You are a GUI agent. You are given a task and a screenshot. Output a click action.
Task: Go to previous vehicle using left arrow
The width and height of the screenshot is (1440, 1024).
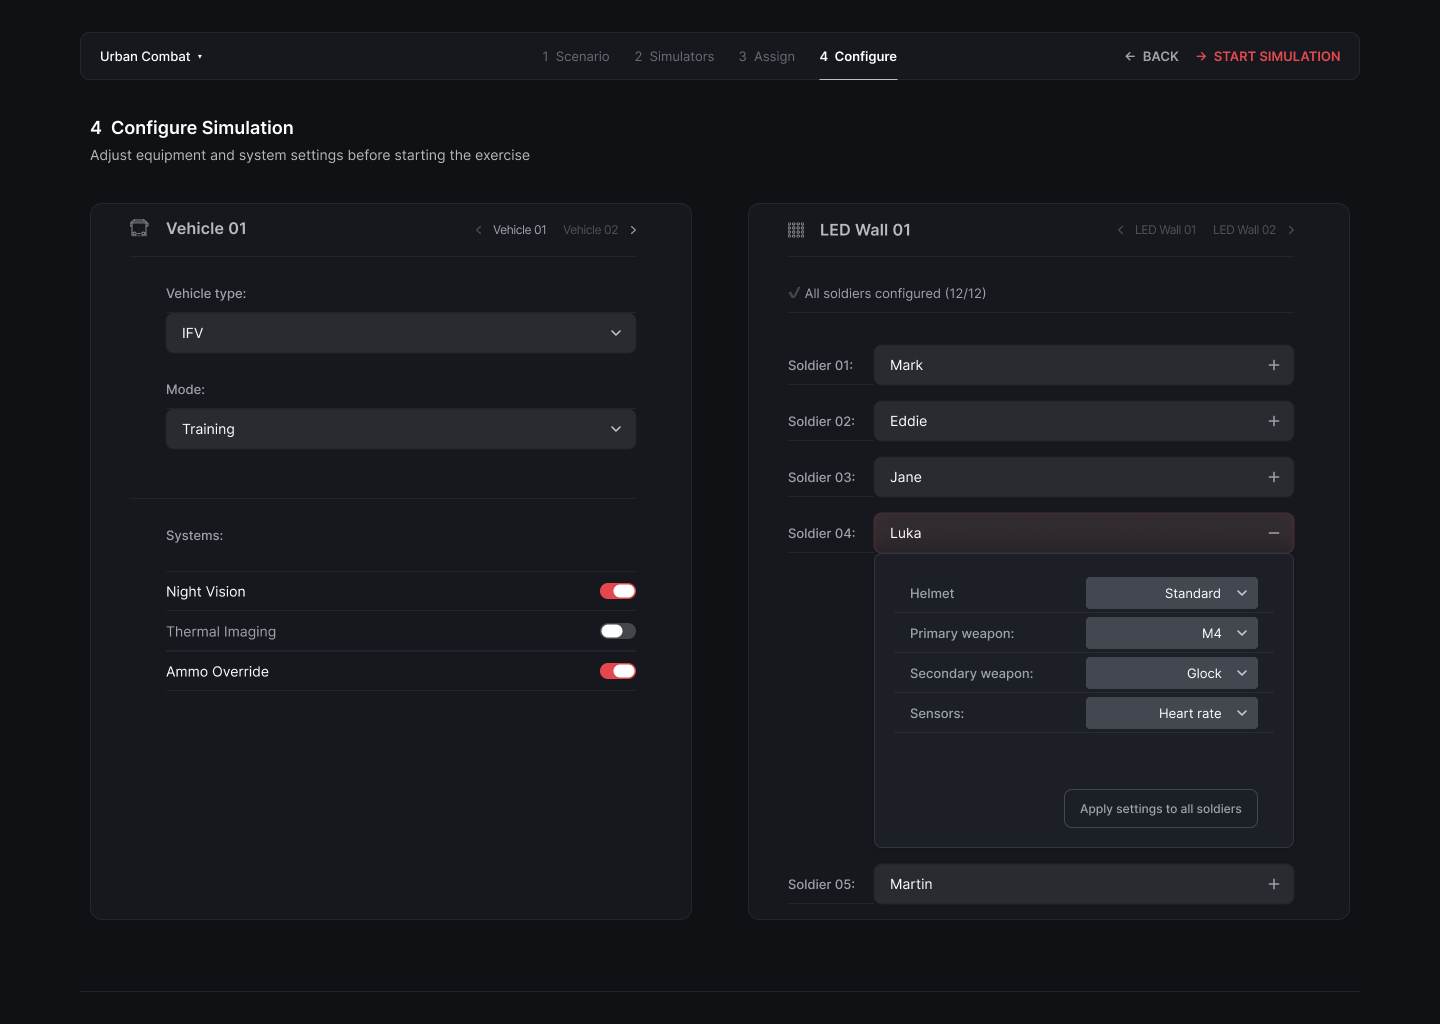pos(479,230)
